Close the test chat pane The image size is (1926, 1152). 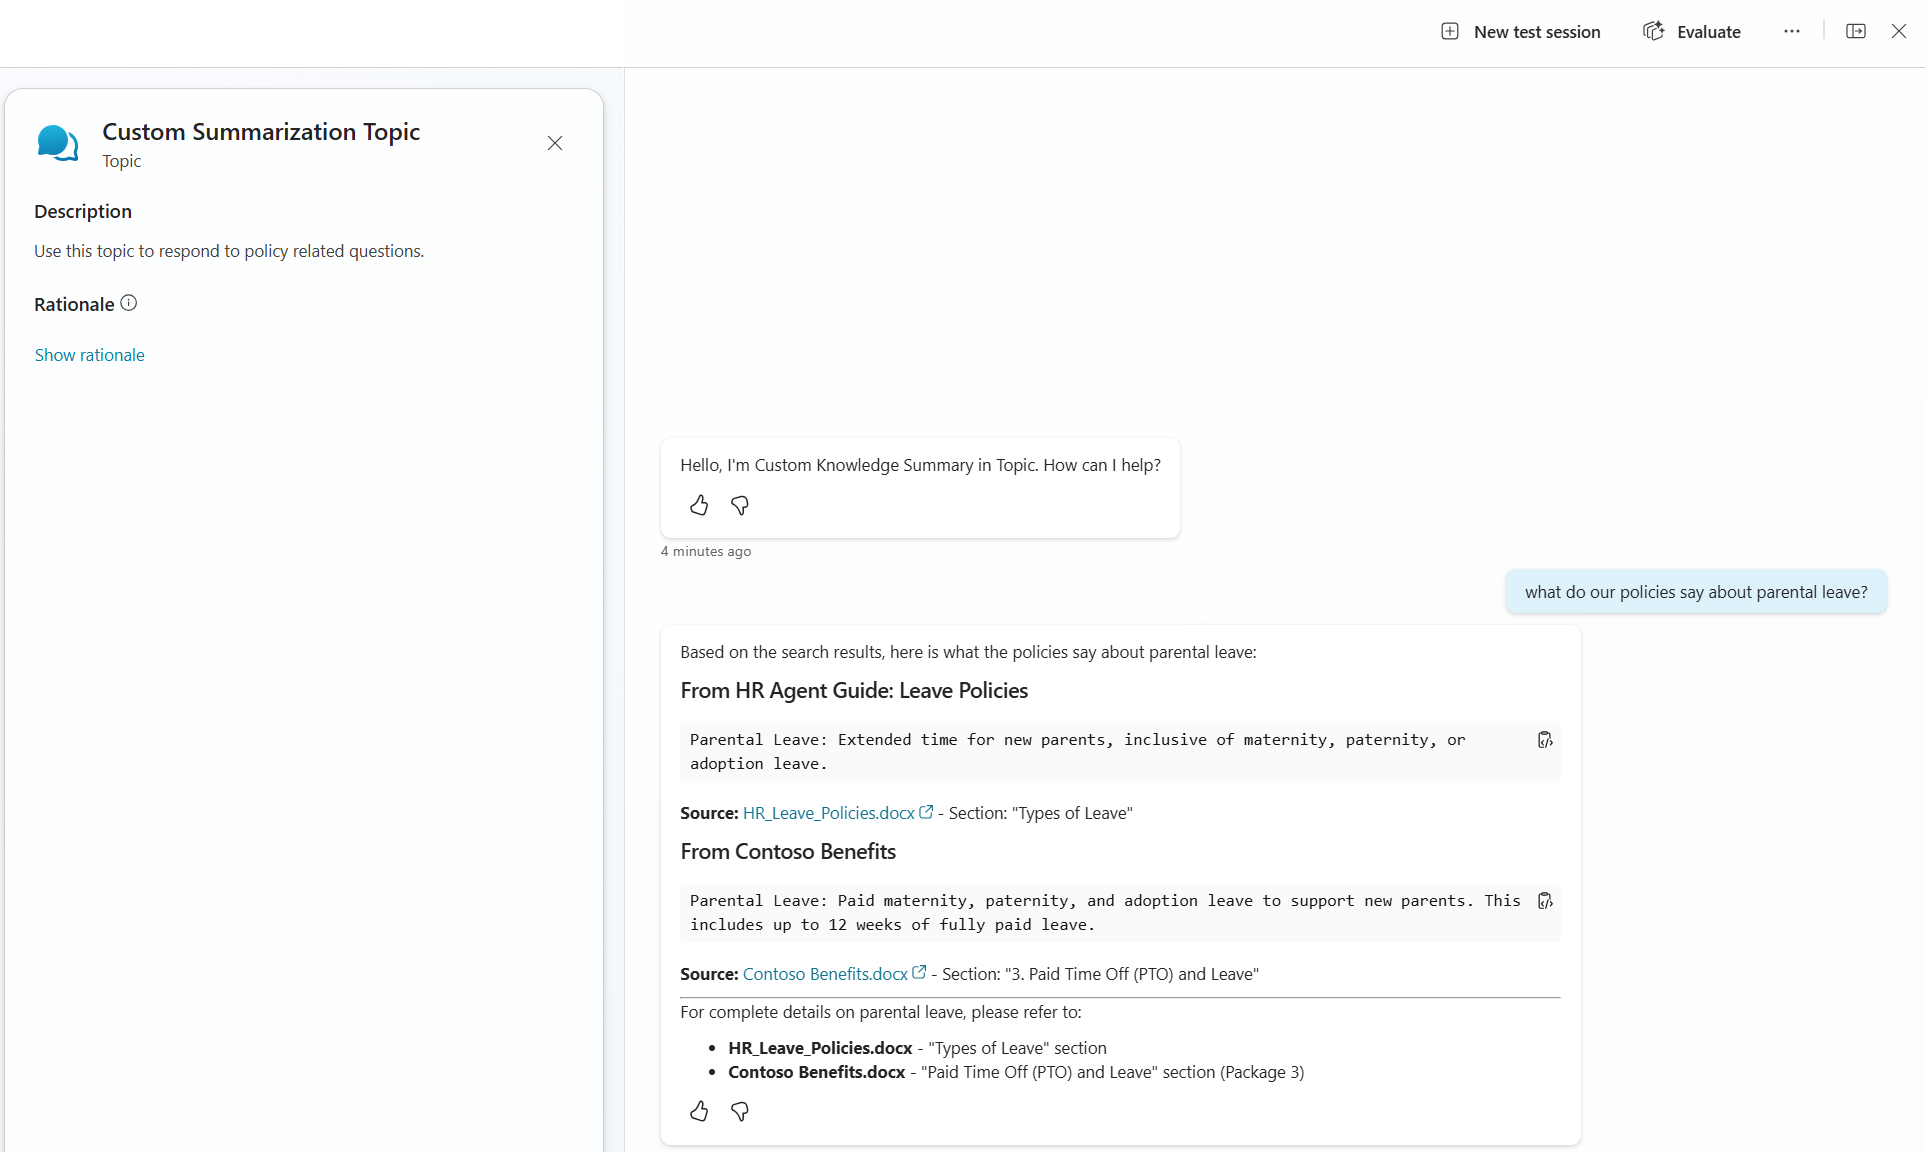pos(1899,32)
